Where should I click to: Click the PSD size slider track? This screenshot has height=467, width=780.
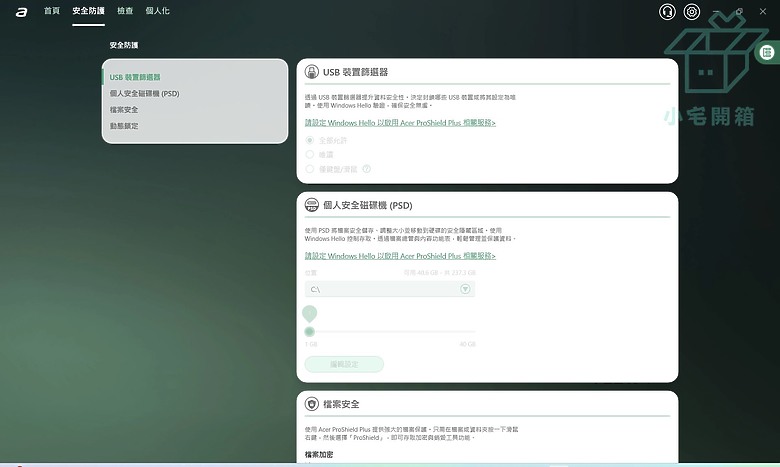click(390, 332)
